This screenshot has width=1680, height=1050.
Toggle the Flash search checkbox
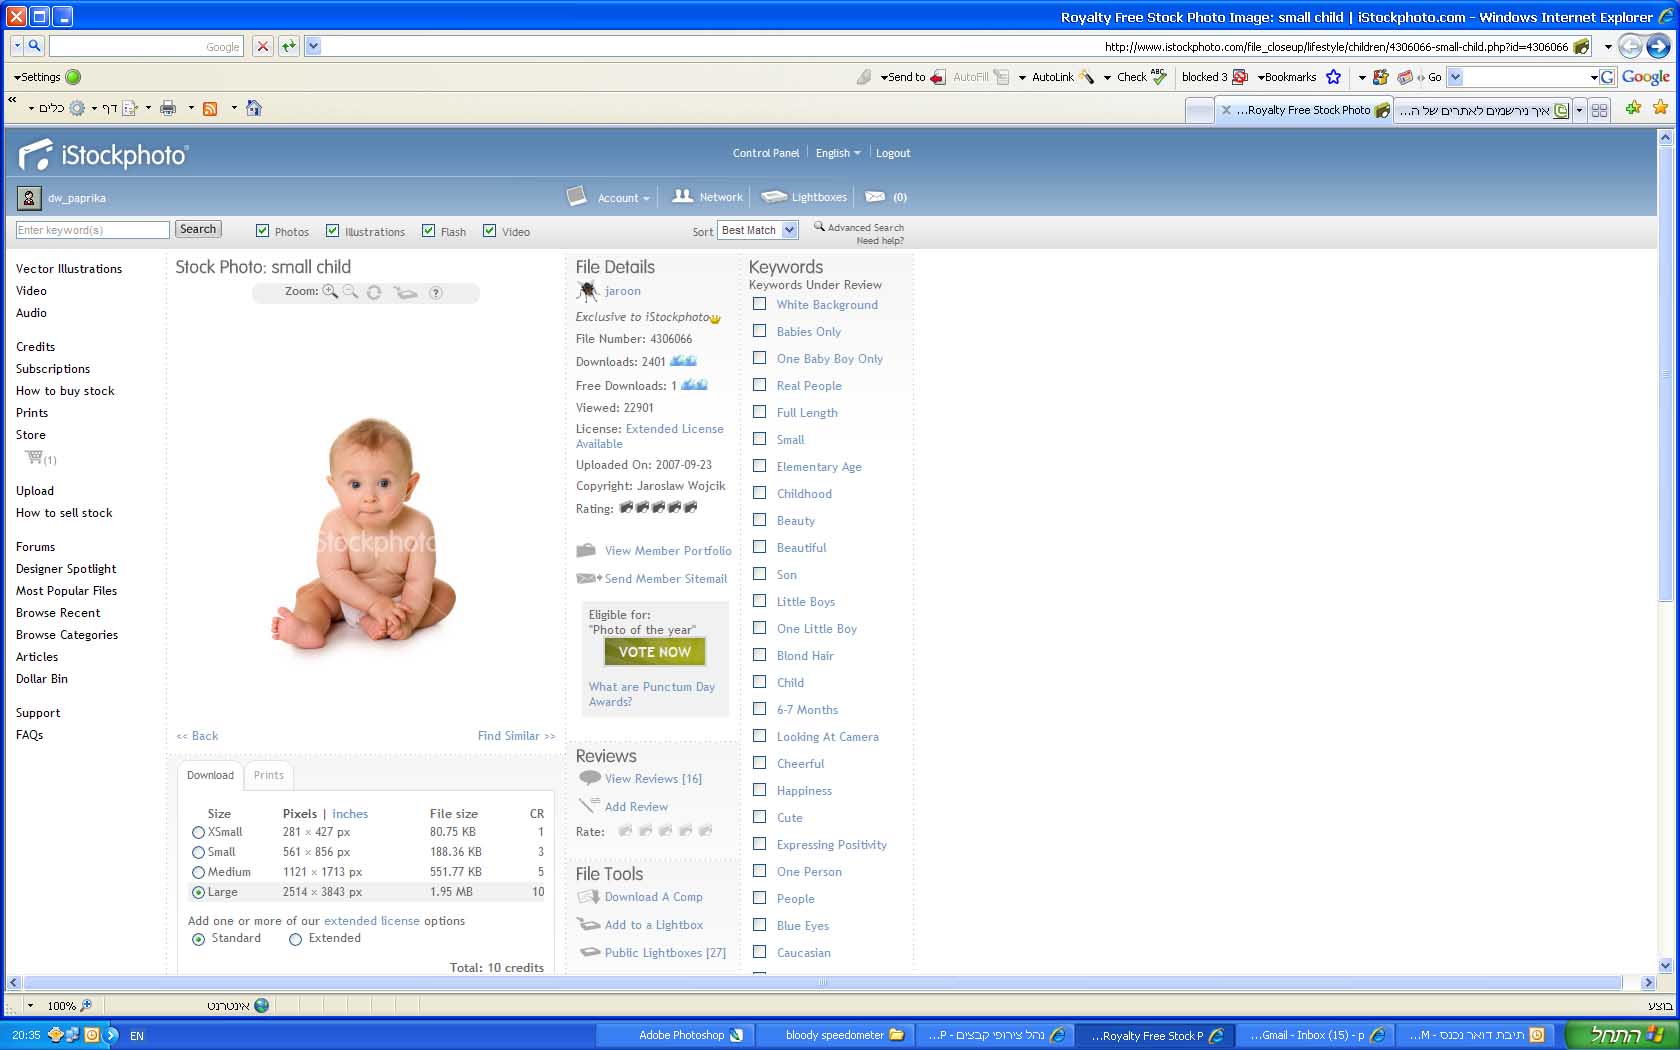click(x=428, y=231)
